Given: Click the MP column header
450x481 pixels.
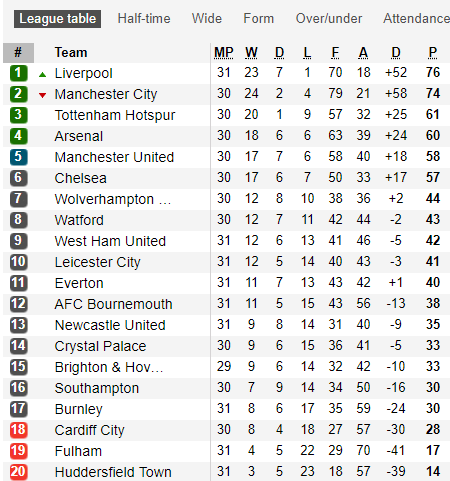Looking at the screenshot, I should pos(224,53).
